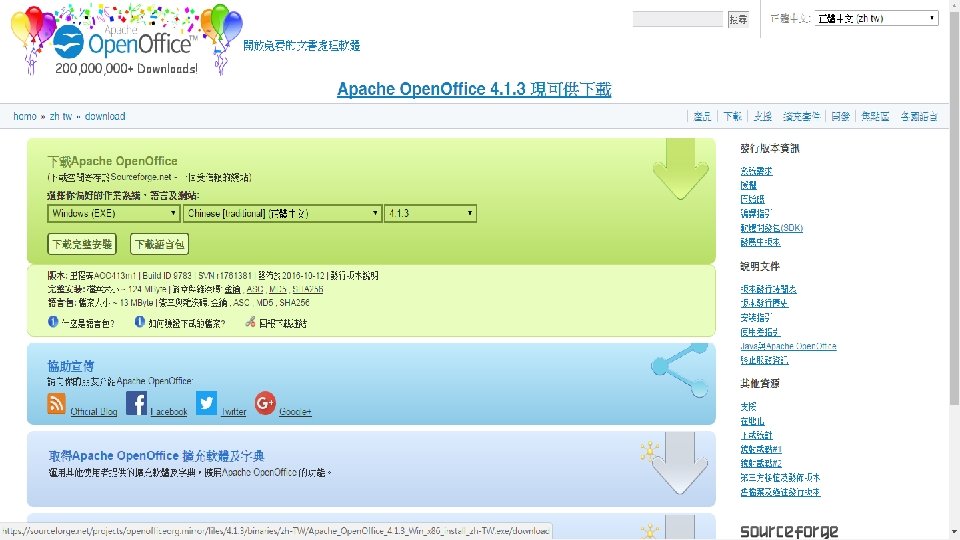Click the red Google+ icon

(265, 403)
